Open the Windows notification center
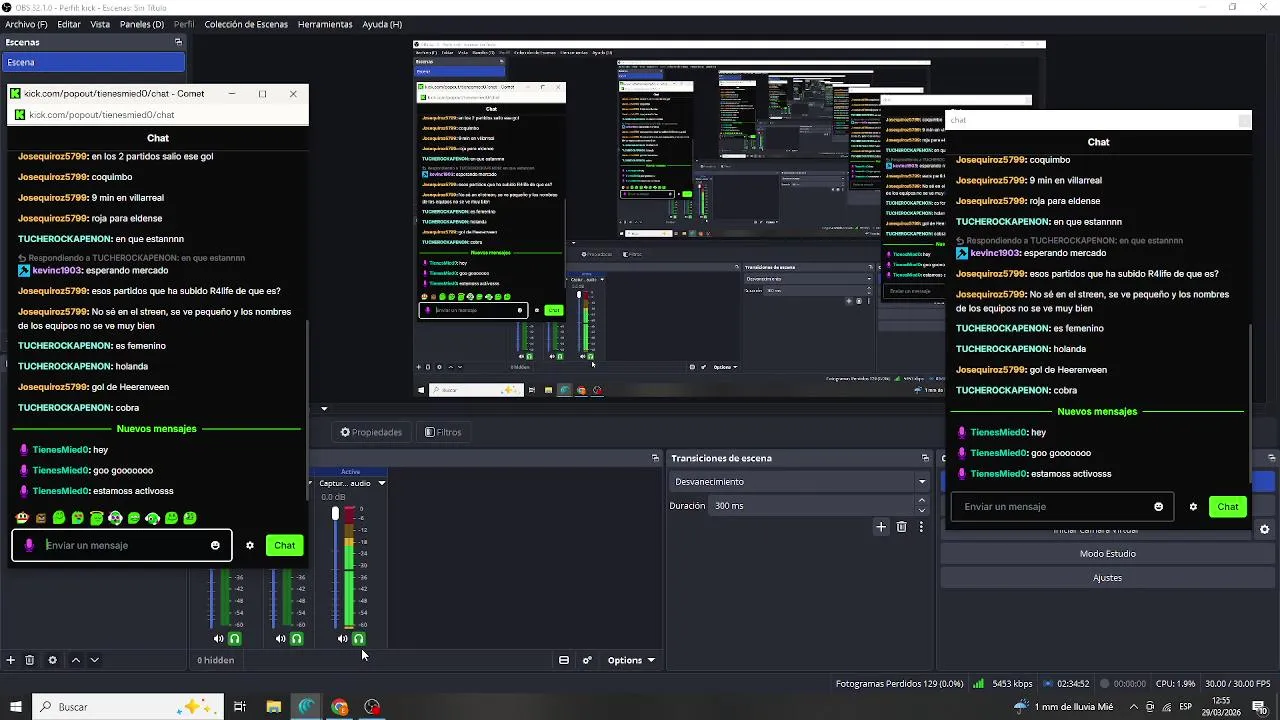 [1259, 707]
